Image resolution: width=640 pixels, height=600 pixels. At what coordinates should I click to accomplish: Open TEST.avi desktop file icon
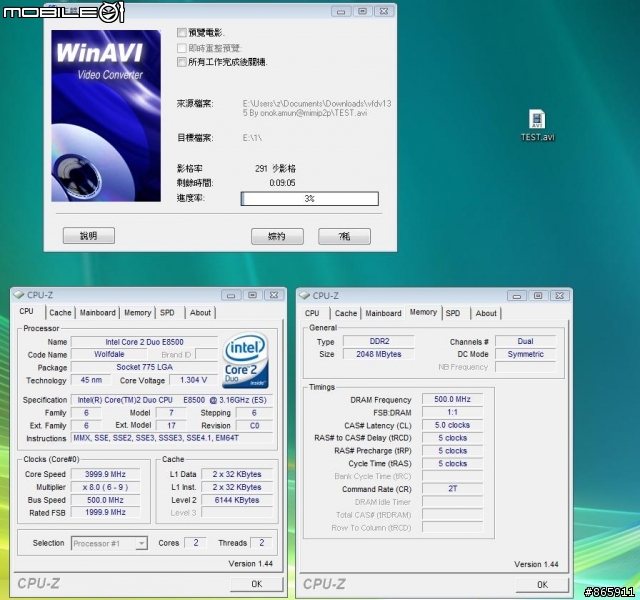coord(537,125)
